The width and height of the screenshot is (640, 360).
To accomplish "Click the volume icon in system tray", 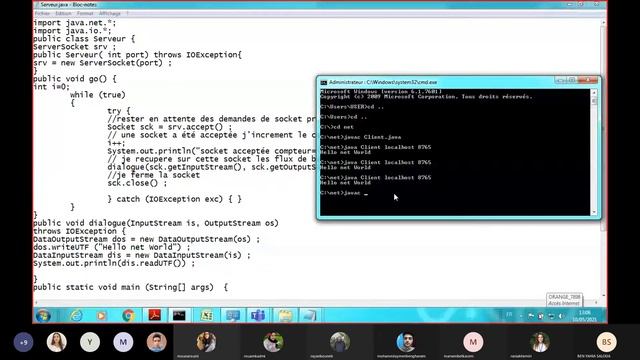I will pyautogui.click(x=561, y=316).
